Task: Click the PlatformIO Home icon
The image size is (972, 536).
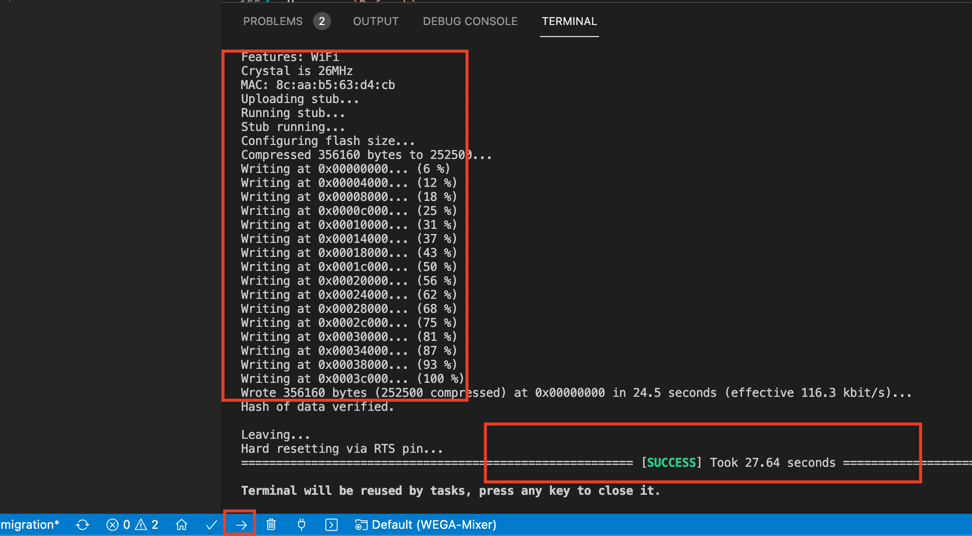Action: point(181,525)
